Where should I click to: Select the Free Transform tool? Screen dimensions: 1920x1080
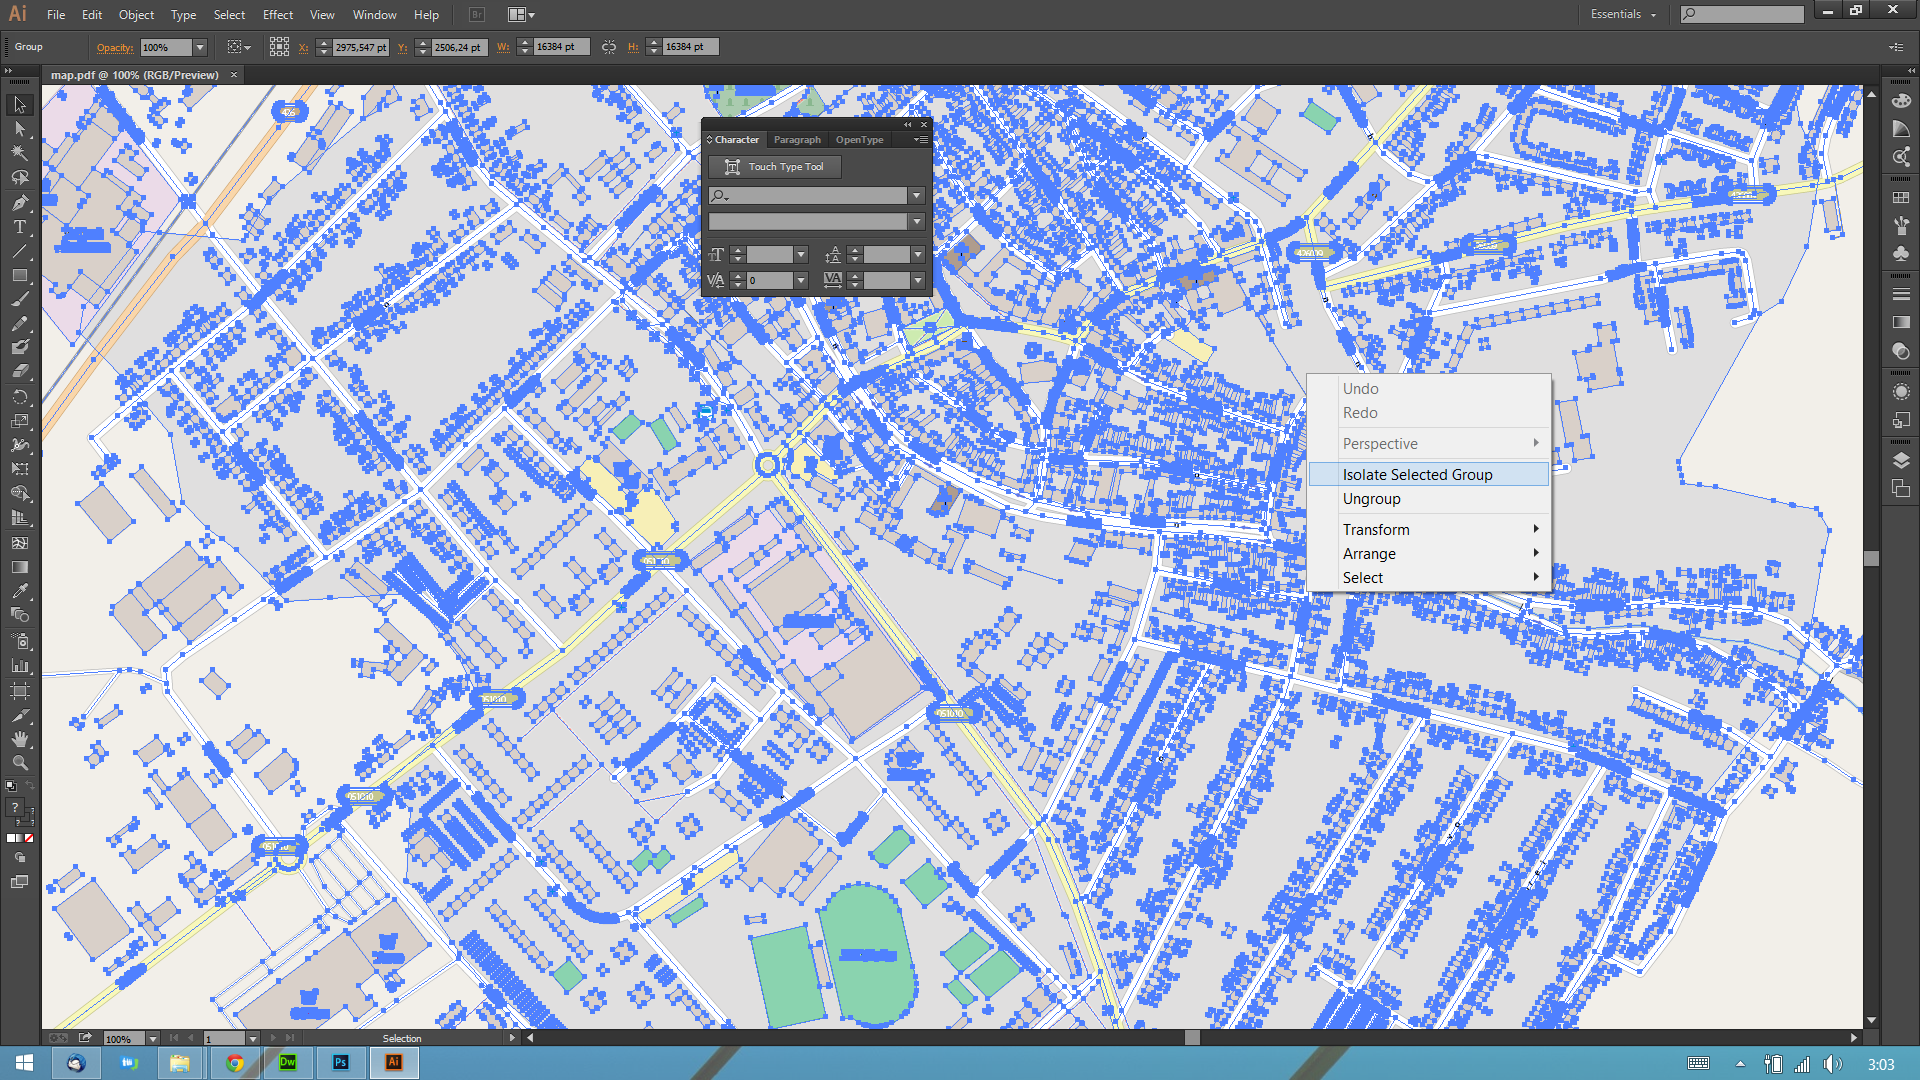point(20,469)
